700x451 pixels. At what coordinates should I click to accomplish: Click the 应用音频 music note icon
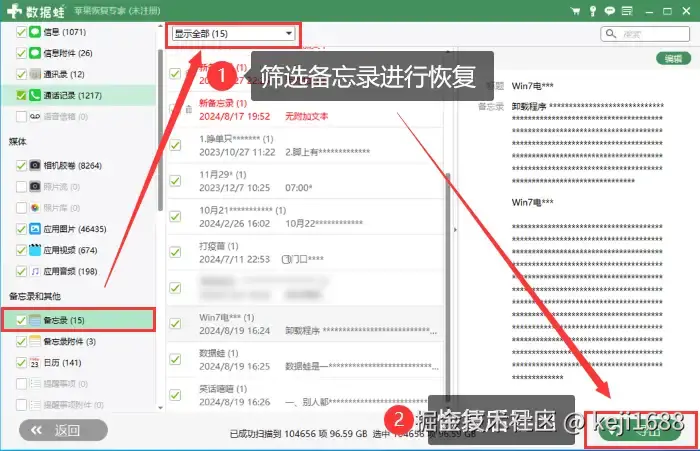[x=35, y=271]
